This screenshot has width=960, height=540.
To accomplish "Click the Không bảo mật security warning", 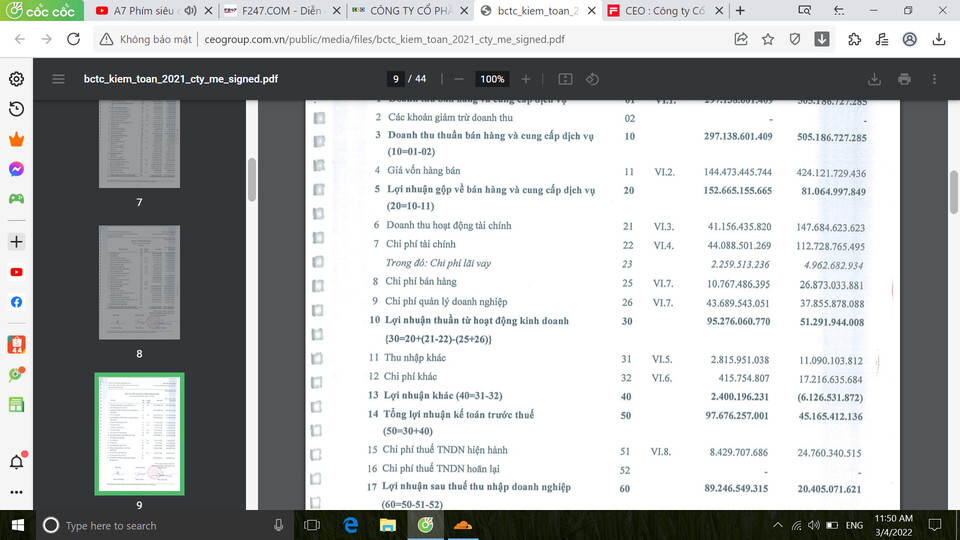I will tap(146, 39).
